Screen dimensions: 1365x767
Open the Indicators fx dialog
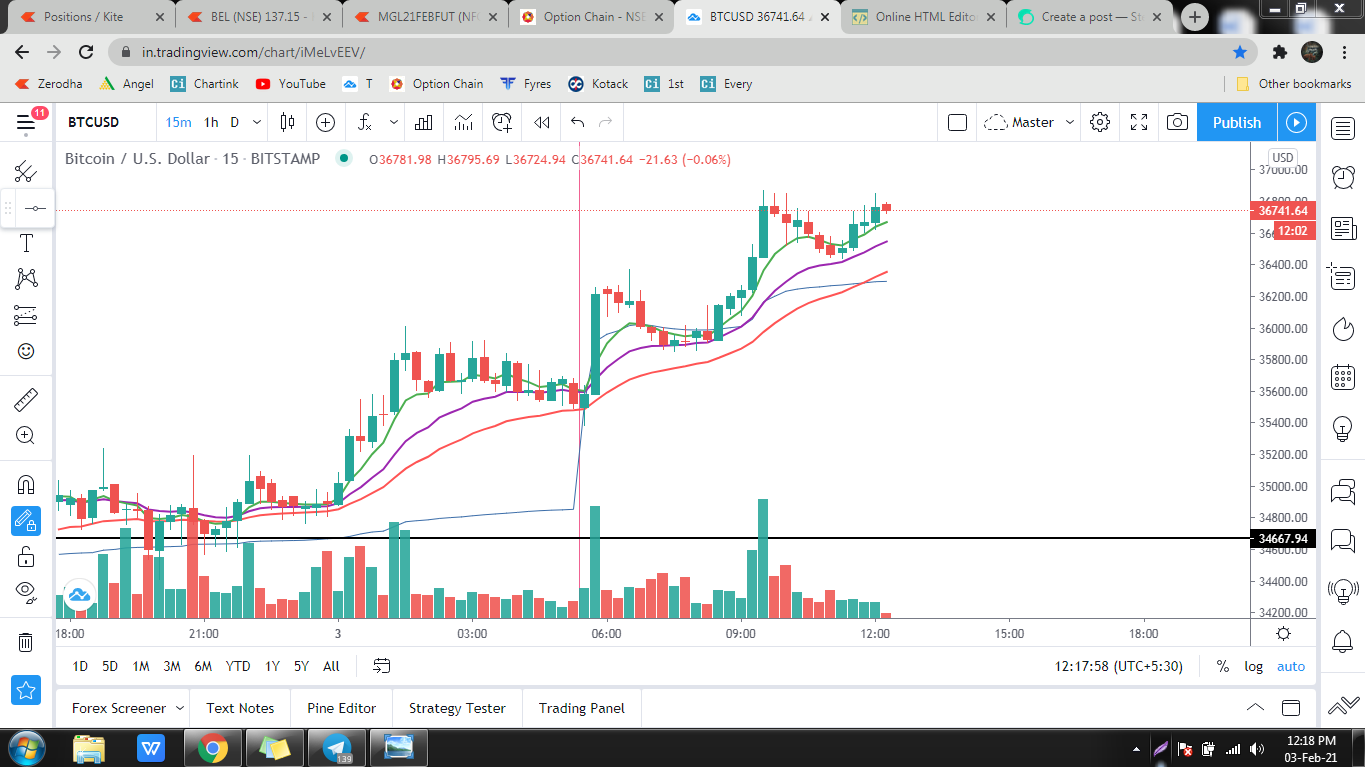tap(365, 122)
